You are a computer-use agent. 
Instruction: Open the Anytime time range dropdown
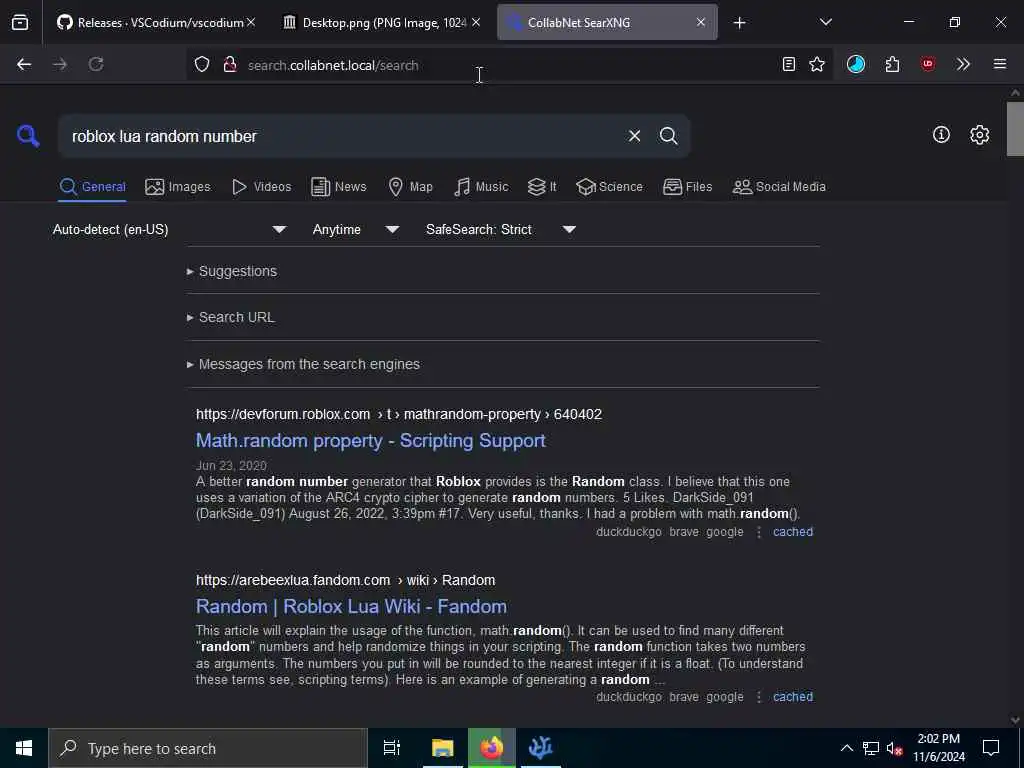(x=355, y=229)
